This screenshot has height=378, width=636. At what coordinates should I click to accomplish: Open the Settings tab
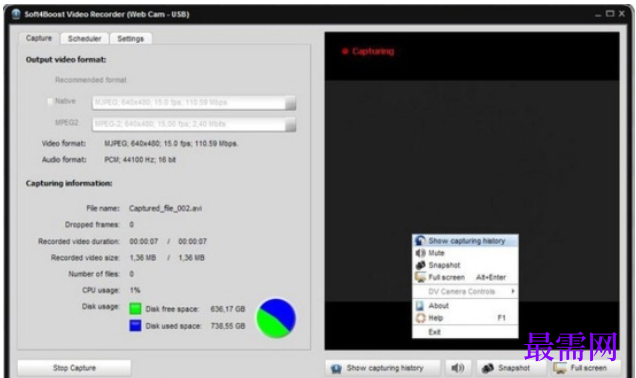click(x=131, y=39)
